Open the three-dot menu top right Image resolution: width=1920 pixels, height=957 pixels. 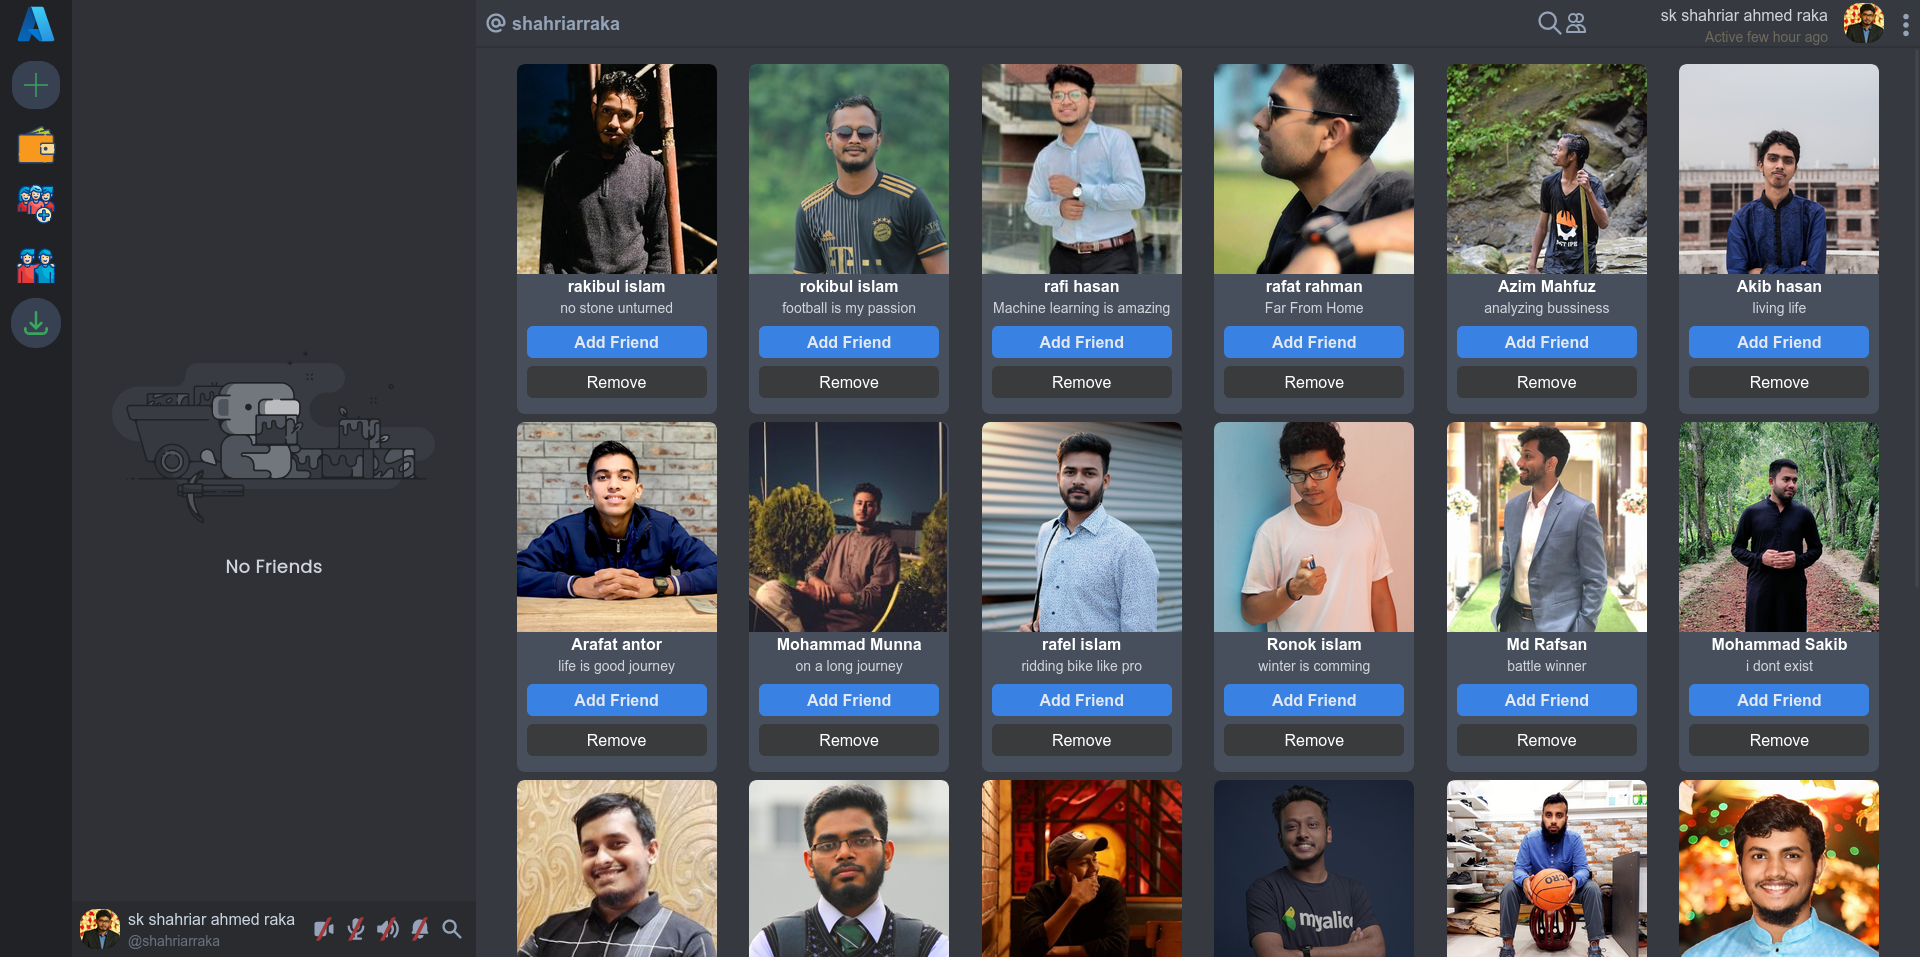[x=1905, y=24]
